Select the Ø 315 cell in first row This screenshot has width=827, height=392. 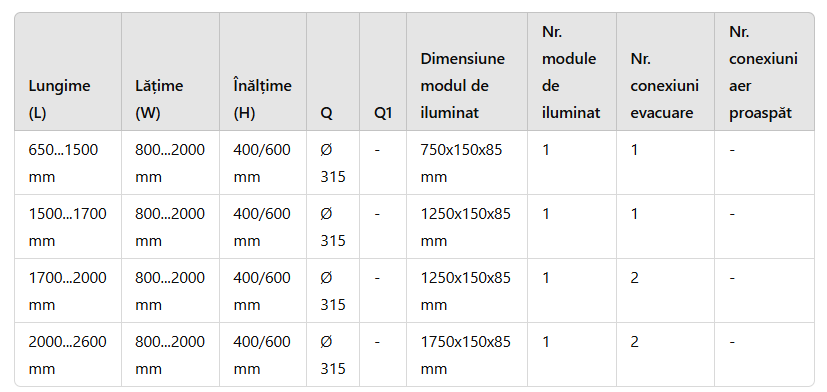point(333,162)
